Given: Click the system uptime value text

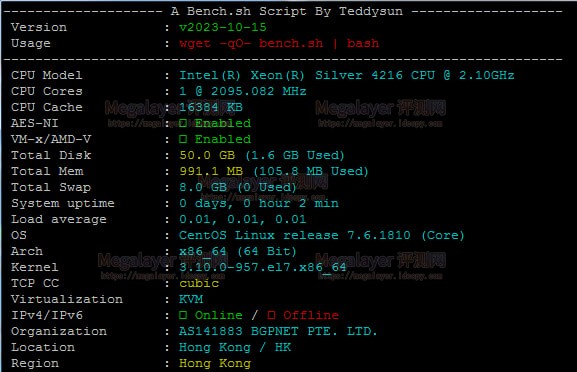Looking at the screenshot, I should [259, 203].
